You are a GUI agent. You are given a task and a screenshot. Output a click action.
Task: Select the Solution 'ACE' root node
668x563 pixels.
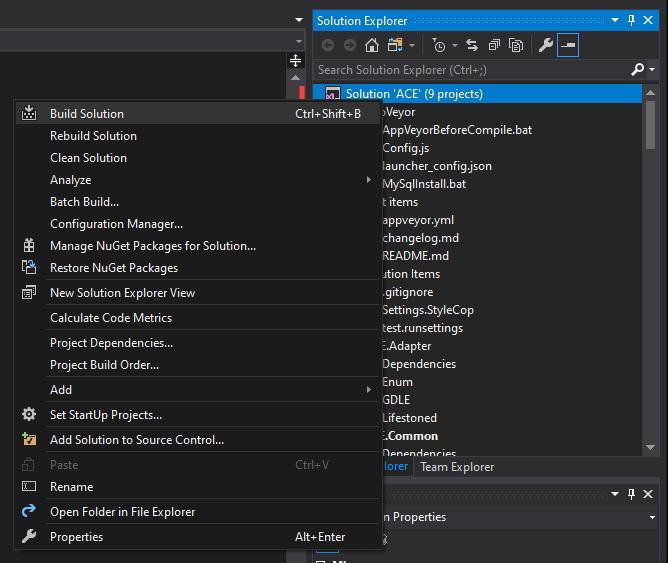click(x=477, y=94)
